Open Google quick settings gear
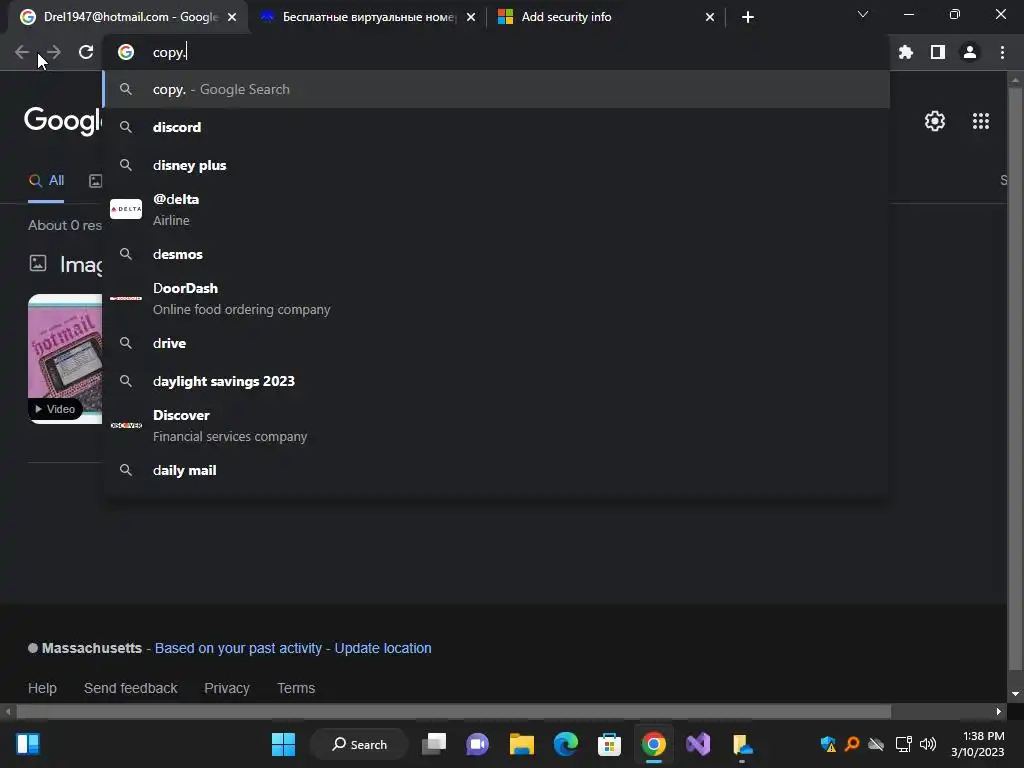The width and height of the screenshot is (1024, 768). [935, 121]
